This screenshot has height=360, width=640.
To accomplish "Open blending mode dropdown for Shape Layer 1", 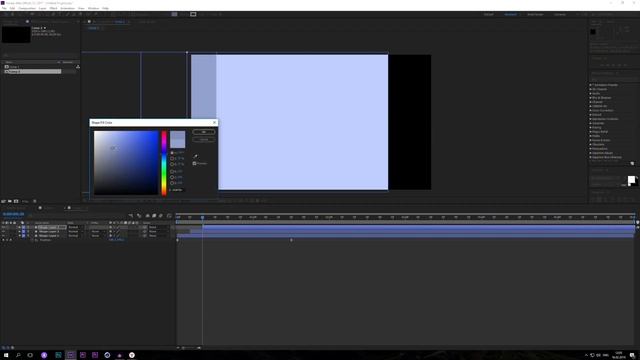I will click(76, 227).
